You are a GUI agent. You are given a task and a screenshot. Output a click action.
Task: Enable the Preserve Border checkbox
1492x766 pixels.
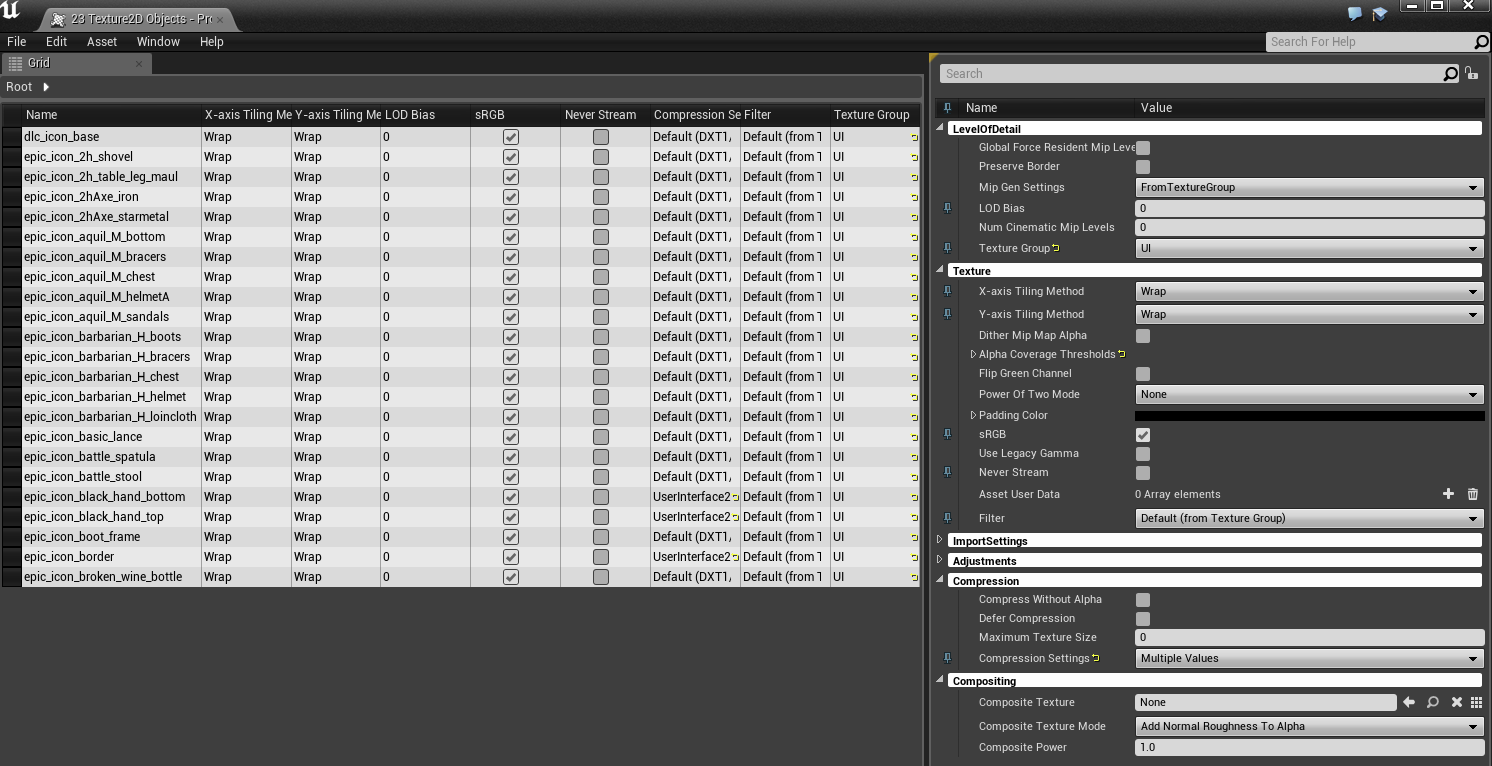[1143, 167]
